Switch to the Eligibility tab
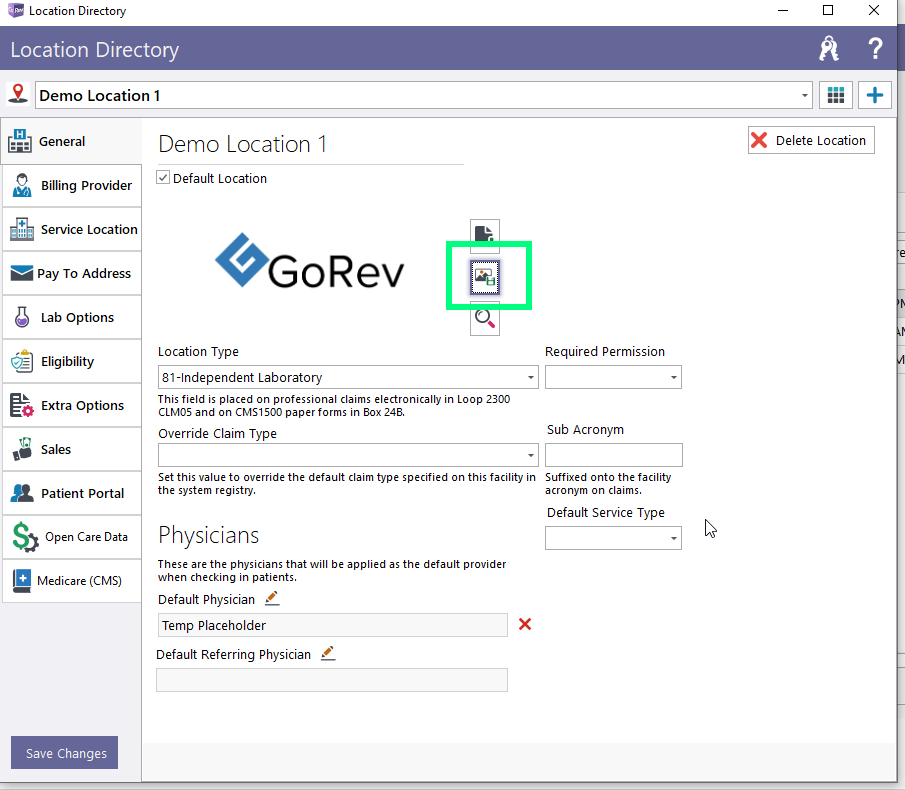This screenshot has height=790, width=905. 72,362
